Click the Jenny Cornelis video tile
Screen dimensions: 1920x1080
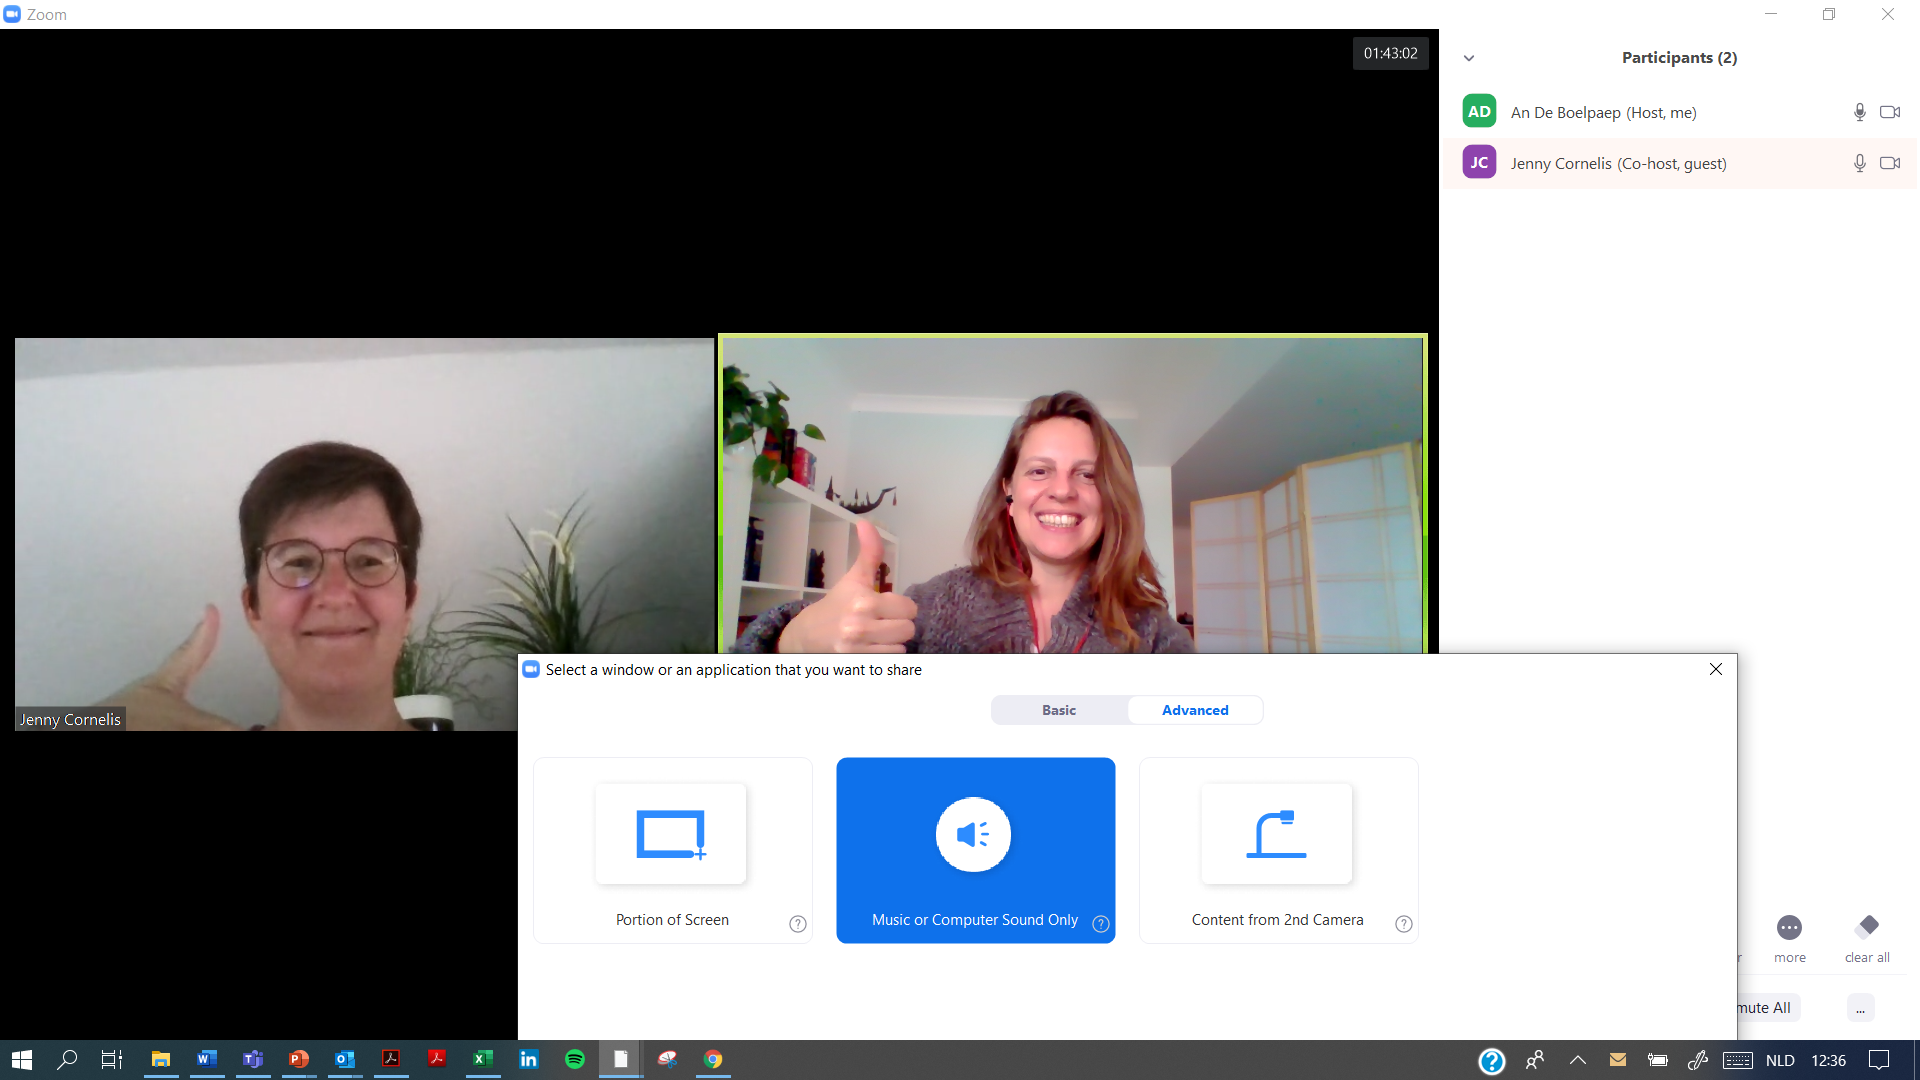(x=364, y=534)
